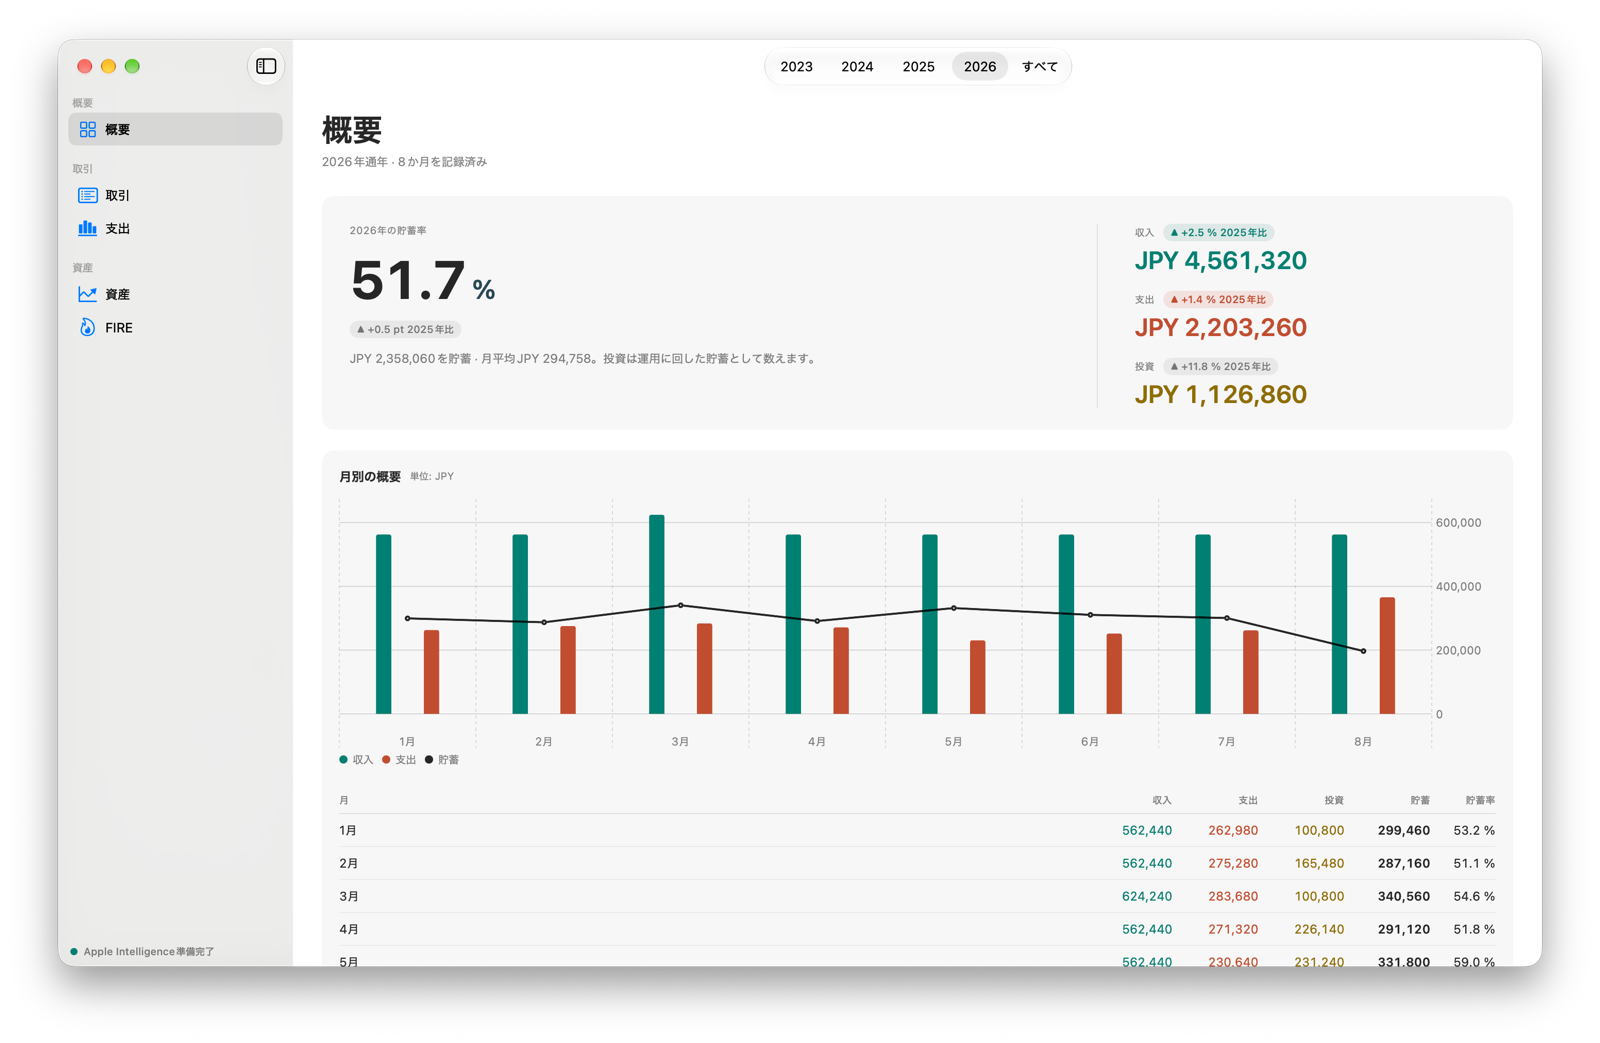Click February investment value 165,480
Viewport: 1600px width, 1043px height.
1319,863
